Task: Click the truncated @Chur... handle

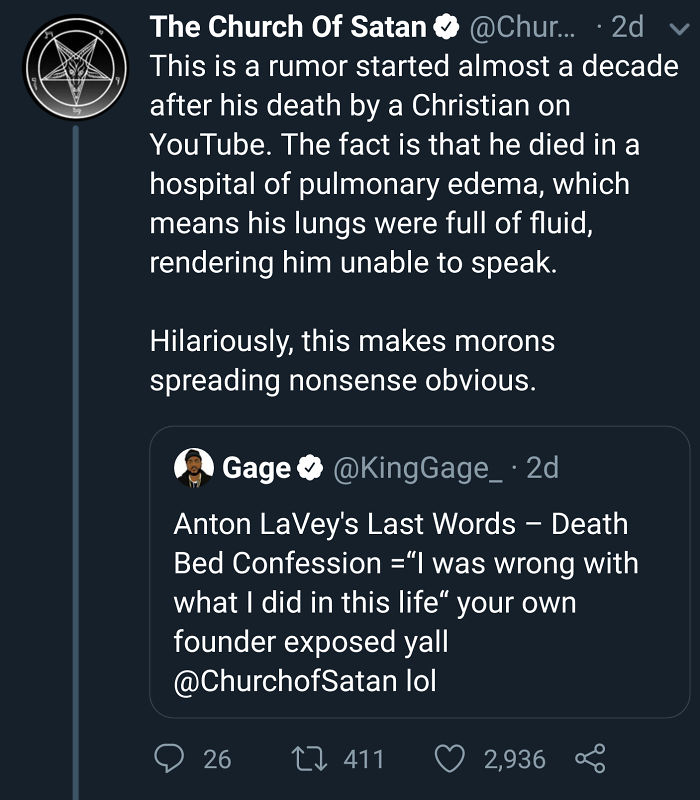Action: 522,27
